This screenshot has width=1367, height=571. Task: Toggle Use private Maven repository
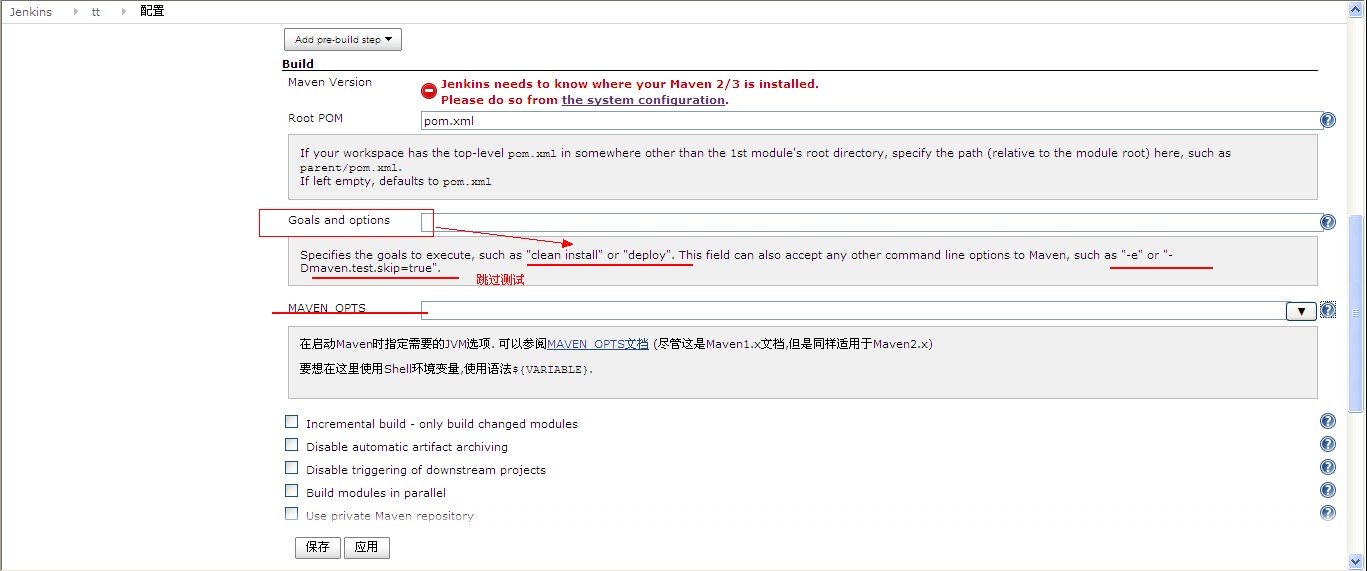(x=292, y=514)
